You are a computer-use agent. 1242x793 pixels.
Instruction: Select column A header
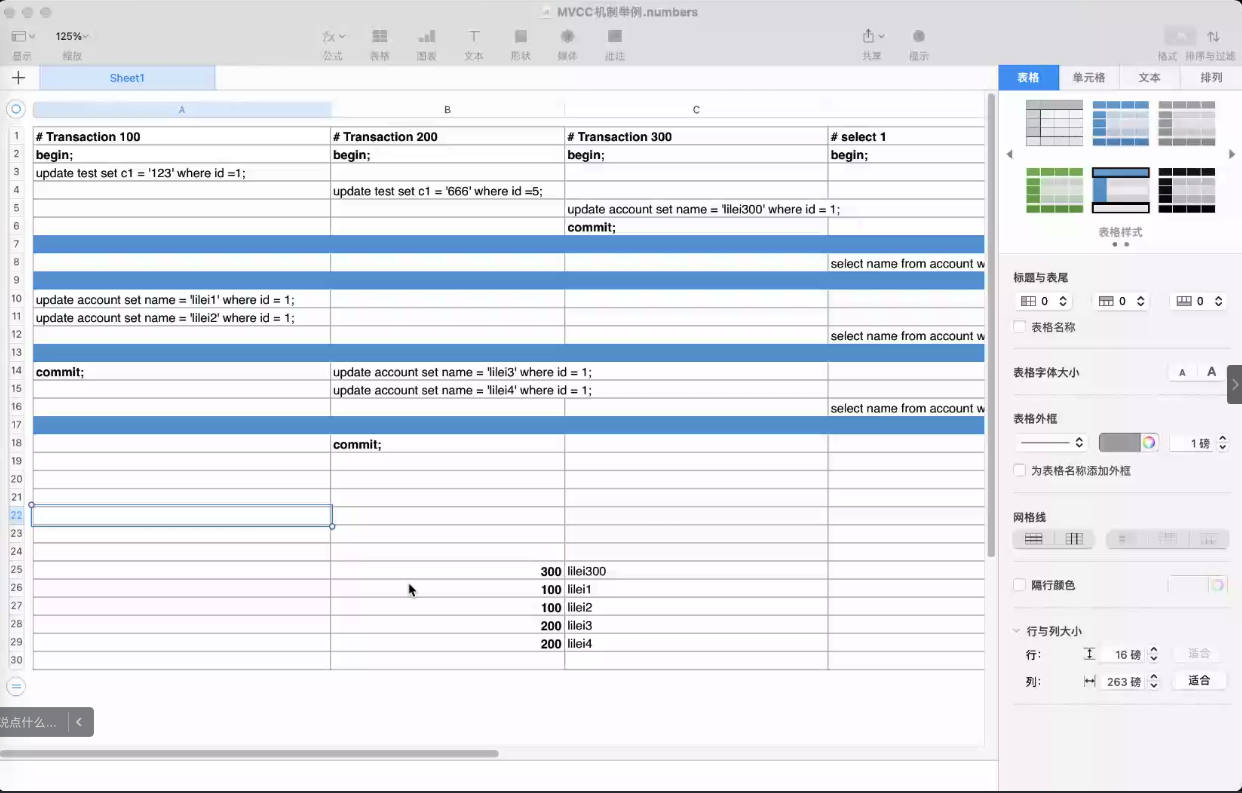[182, 109]
